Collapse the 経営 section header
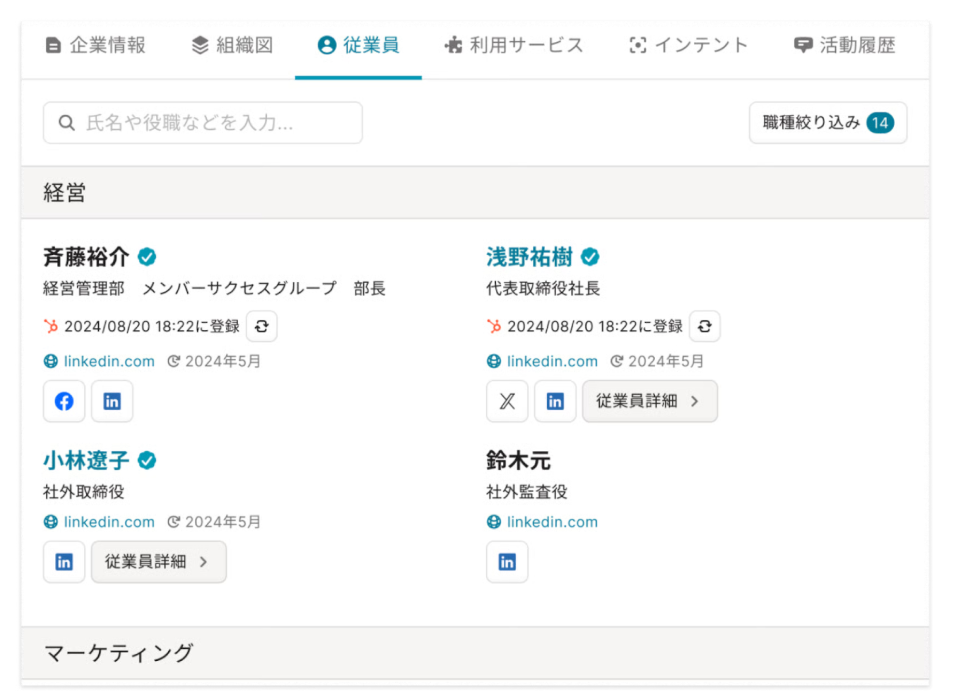Viewport: 954px width, 696px height. tap(64, 191)
